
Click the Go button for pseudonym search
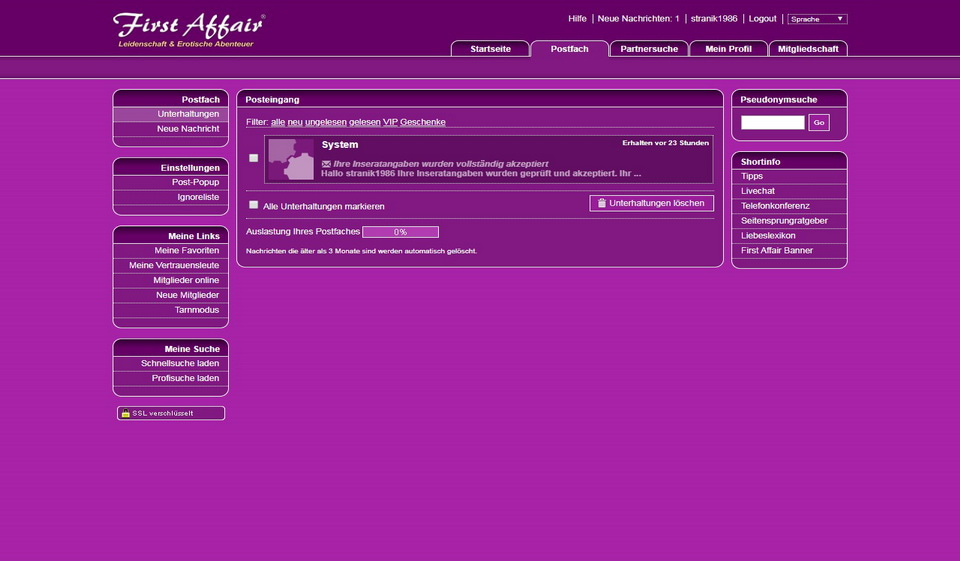[x=818, y=122]
